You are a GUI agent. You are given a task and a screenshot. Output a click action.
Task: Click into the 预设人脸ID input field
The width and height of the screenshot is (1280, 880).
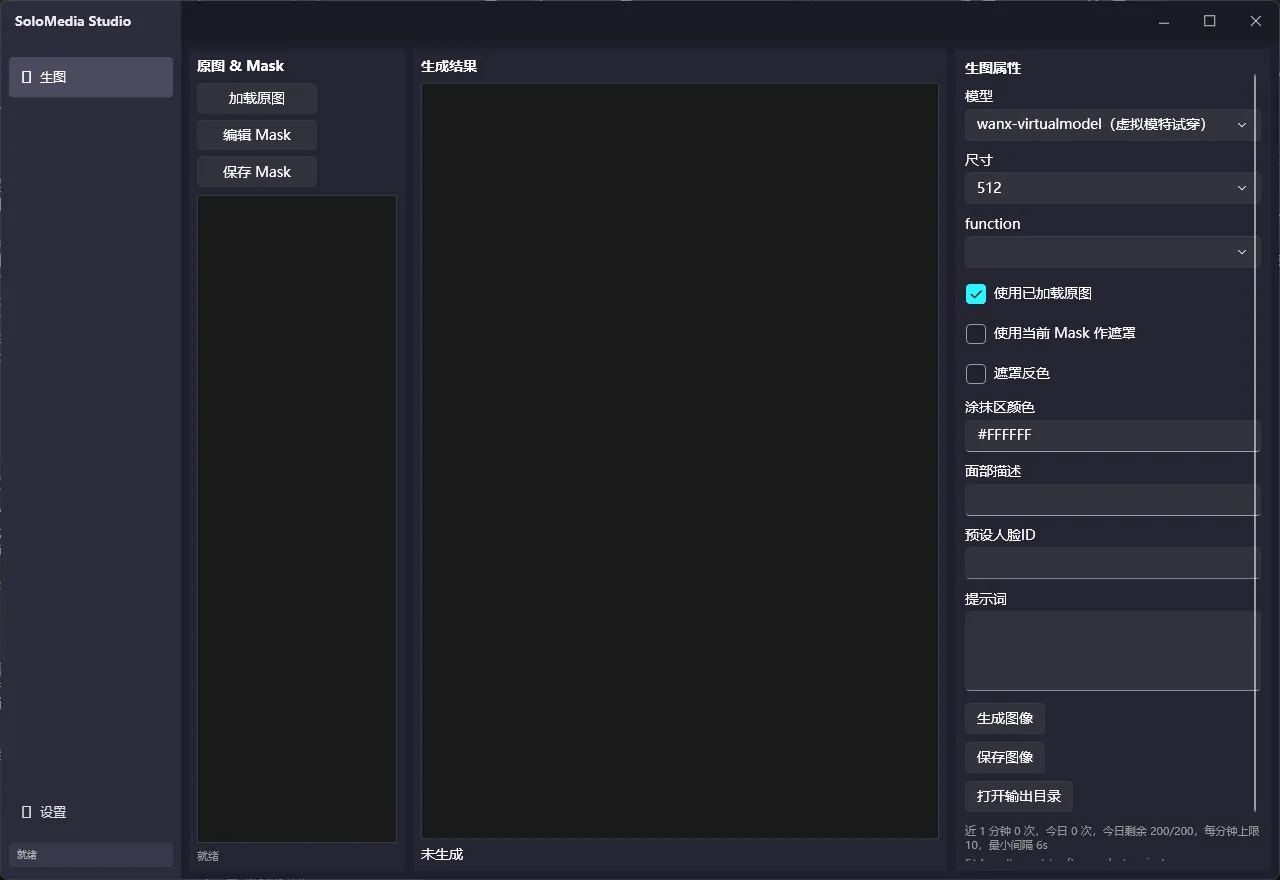pos(1112,563)
